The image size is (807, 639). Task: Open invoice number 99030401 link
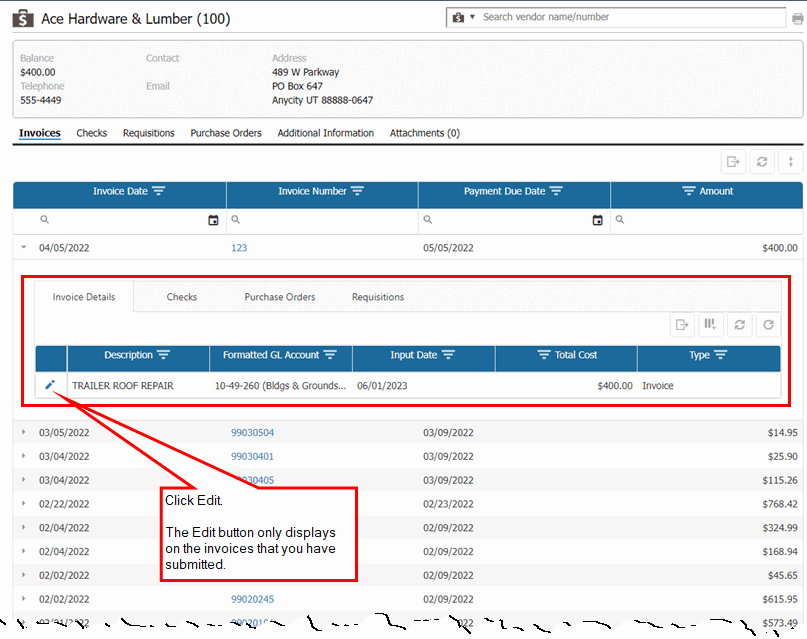pyautogui.click(x=252, y=456)
